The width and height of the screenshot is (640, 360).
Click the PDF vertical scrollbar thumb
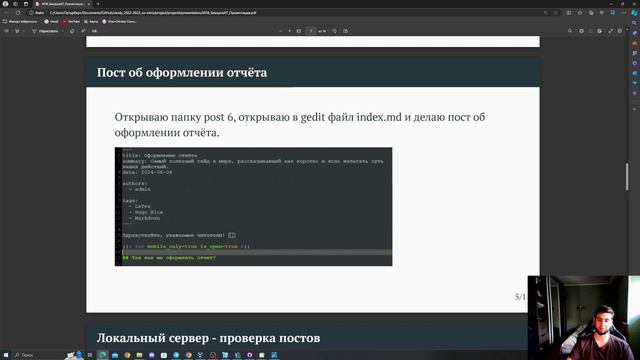[x=627, y=176]
